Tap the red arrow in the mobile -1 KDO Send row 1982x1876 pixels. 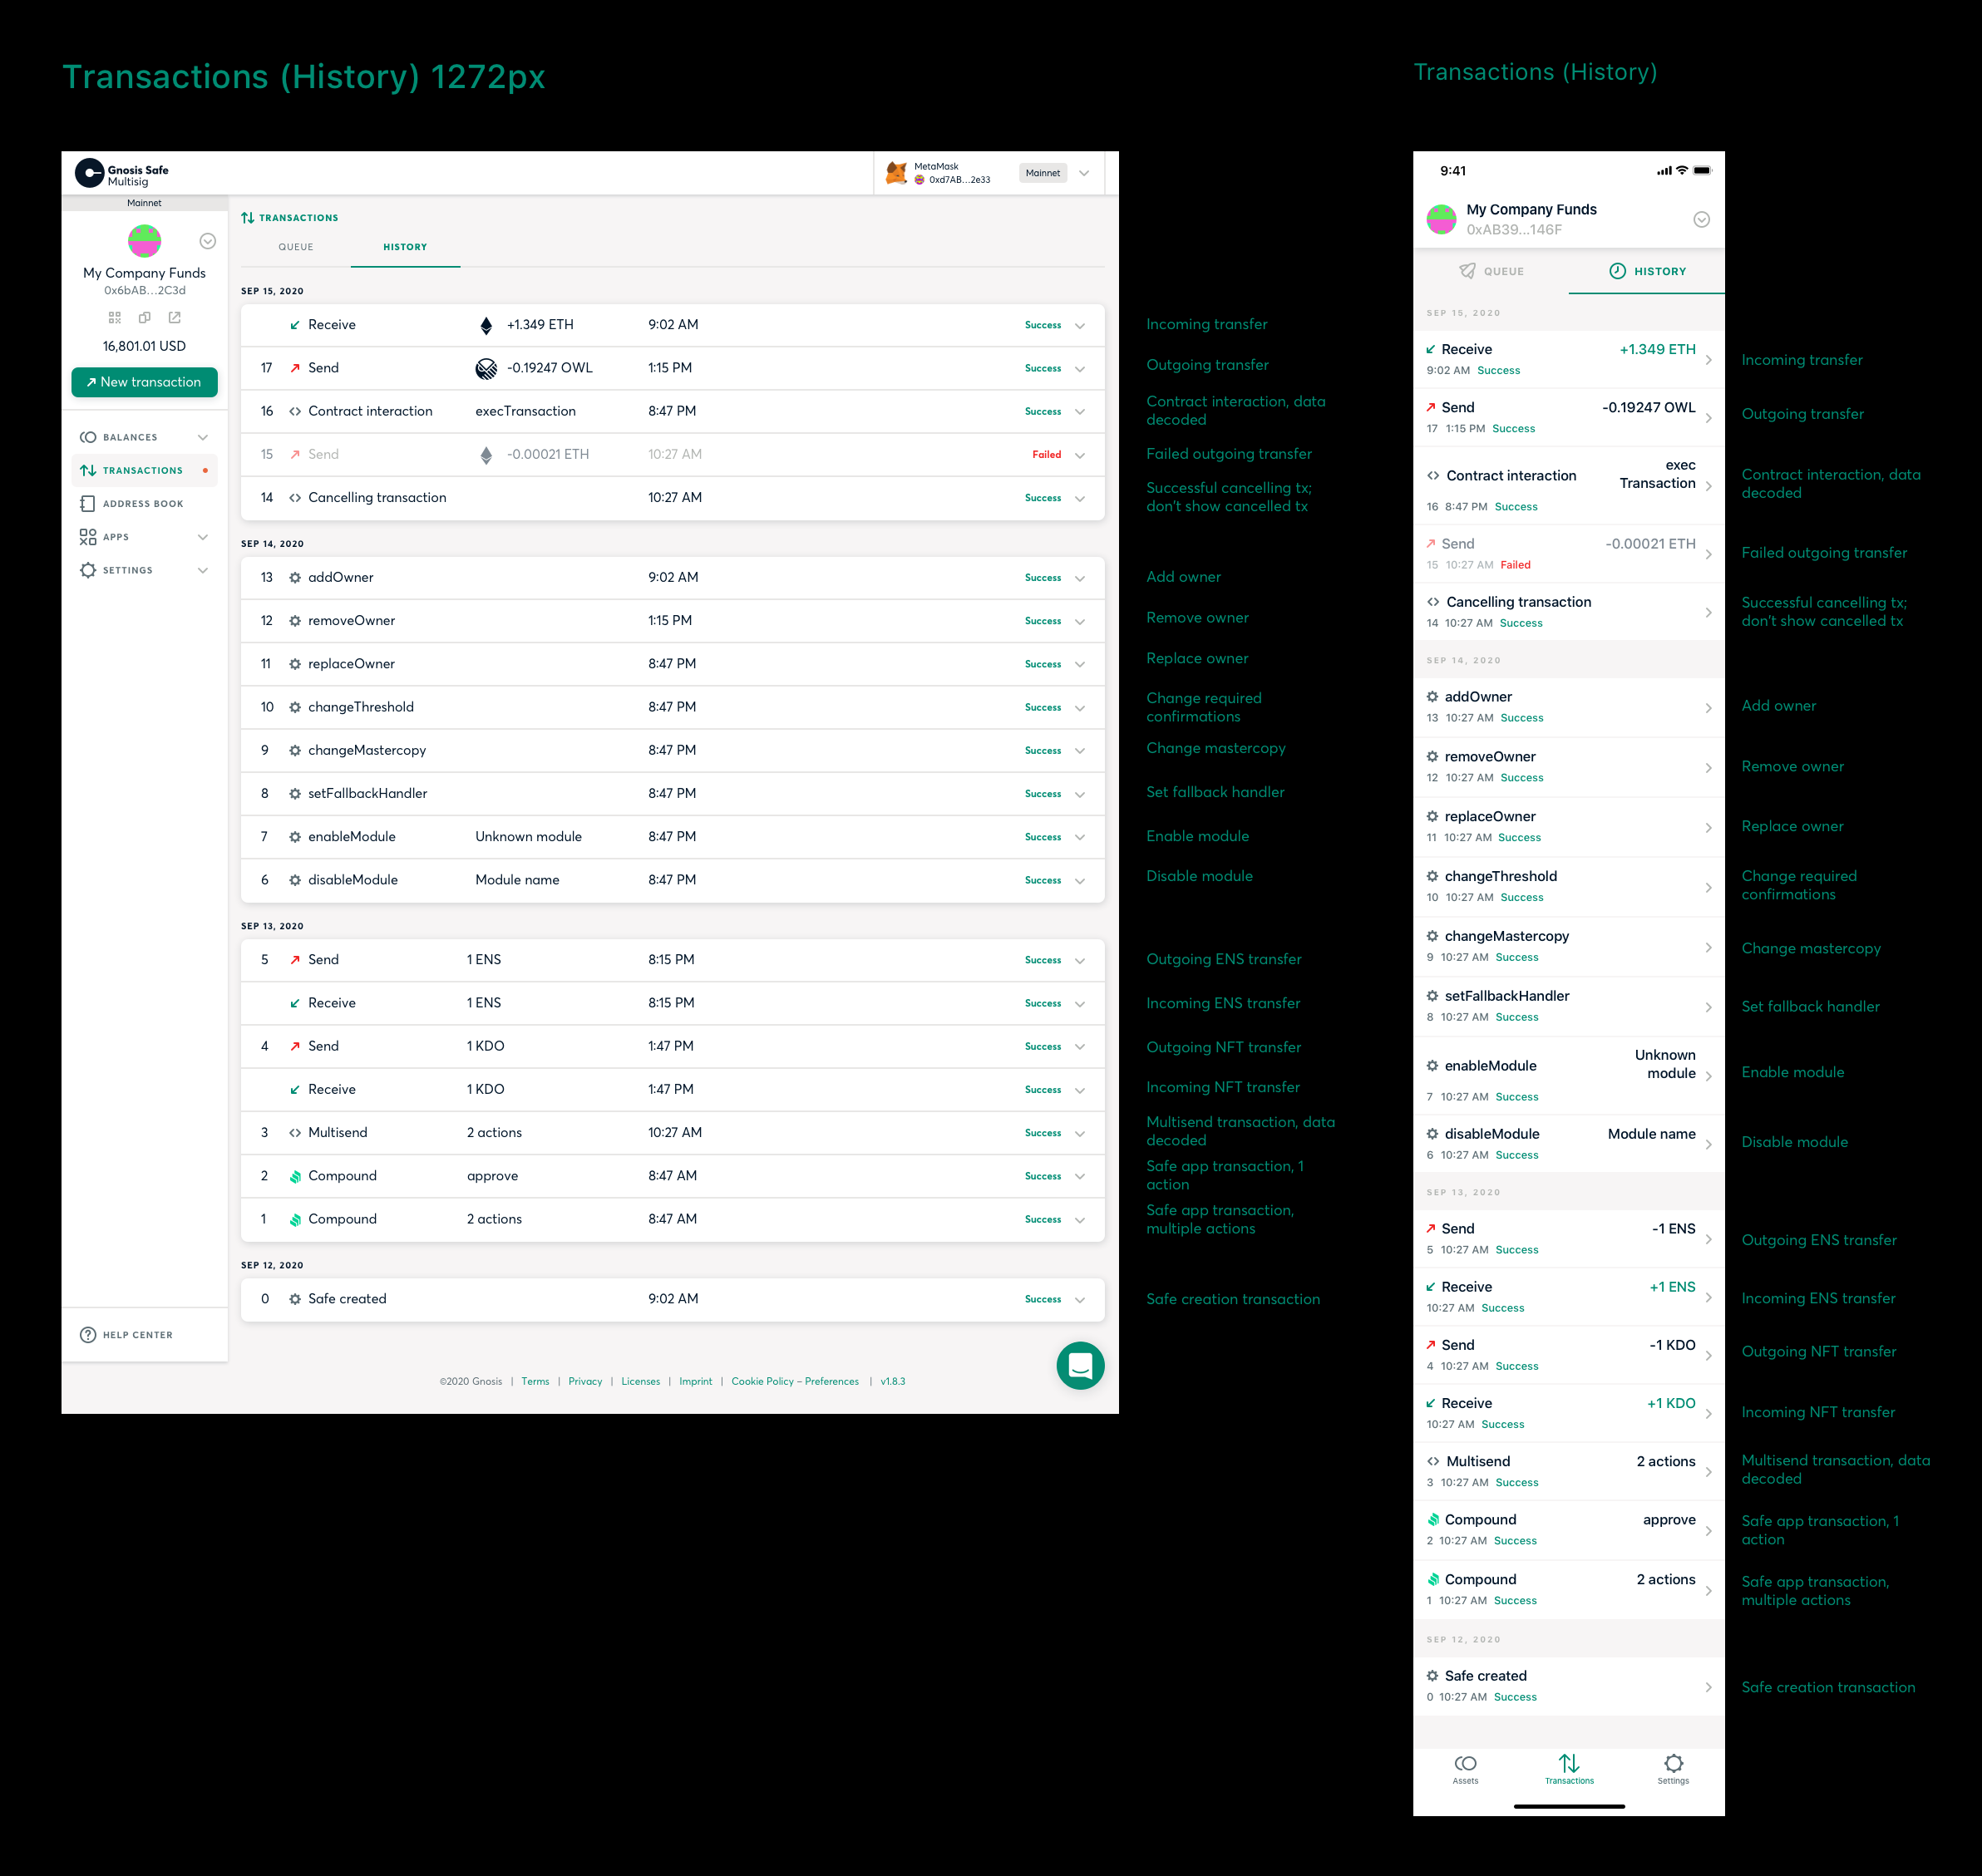[x=1431, y=1345]
